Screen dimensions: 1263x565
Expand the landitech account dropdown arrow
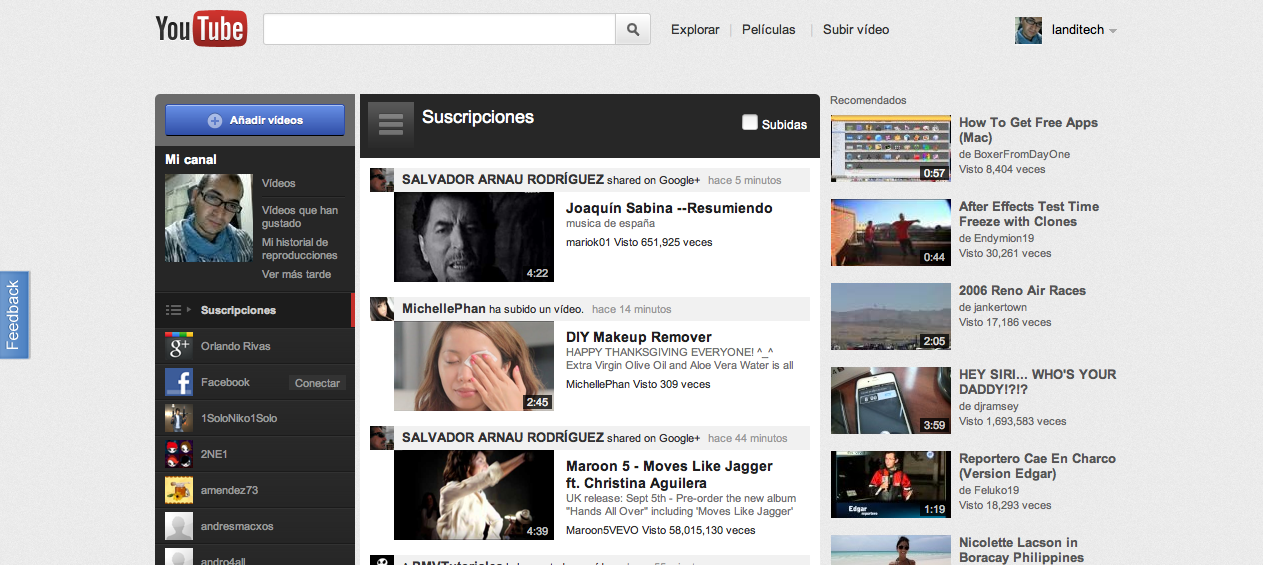pyautogui.click(x=1113, y=31)
